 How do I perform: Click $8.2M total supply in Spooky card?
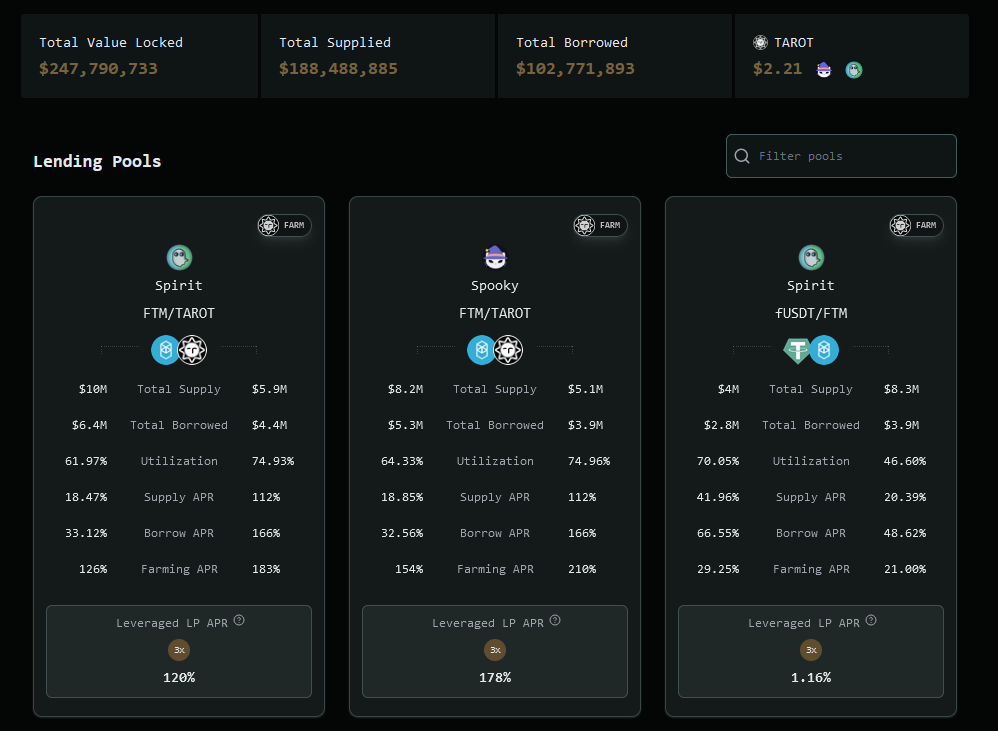tap(405, 389)
